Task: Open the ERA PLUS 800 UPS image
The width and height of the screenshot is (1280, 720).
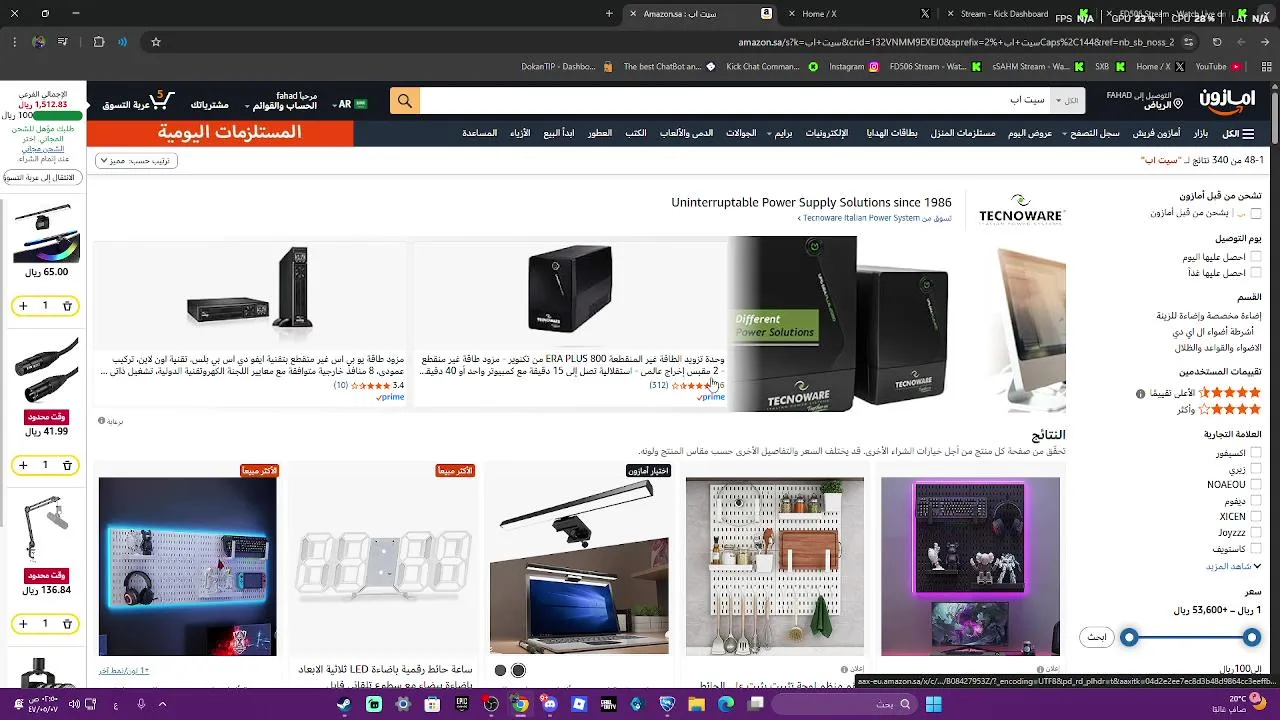Action: 570,291
